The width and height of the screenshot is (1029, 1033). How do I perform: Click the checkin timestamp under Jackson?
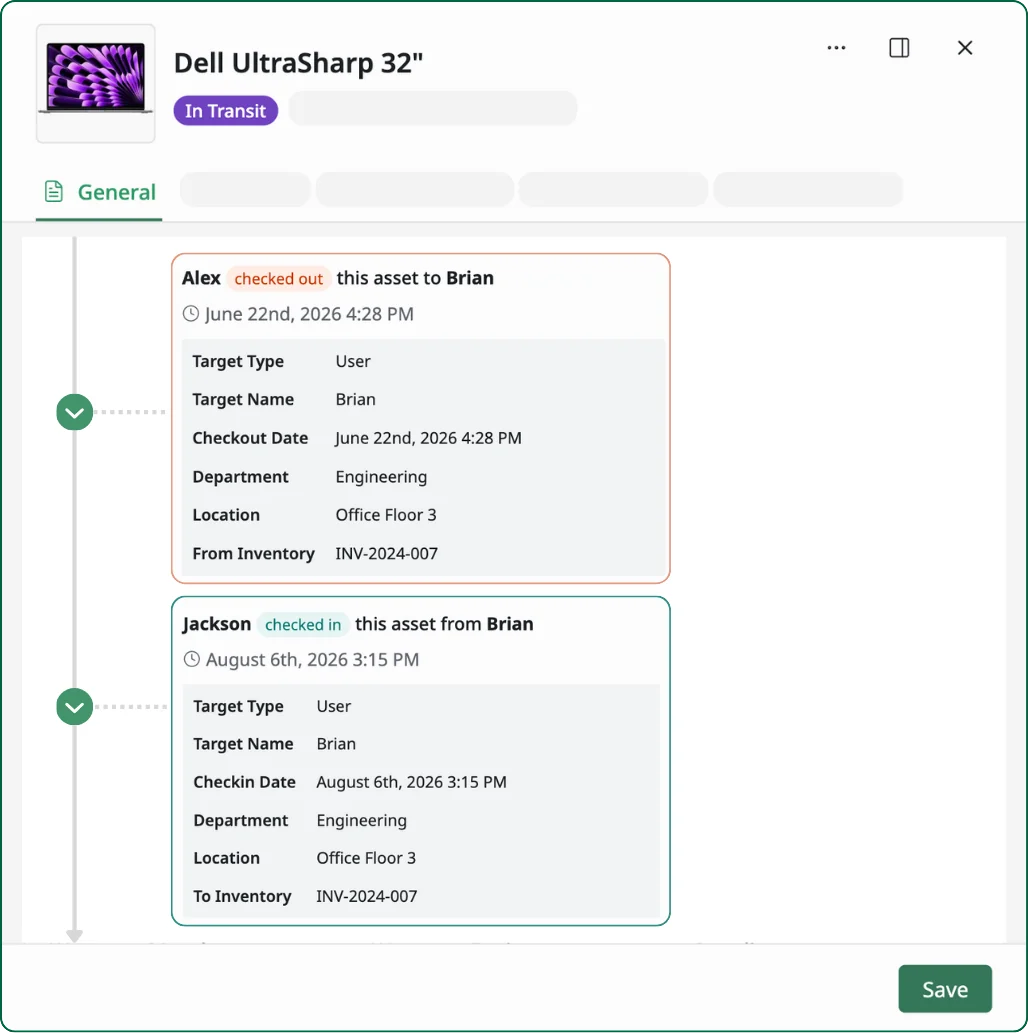click(312, 659)
